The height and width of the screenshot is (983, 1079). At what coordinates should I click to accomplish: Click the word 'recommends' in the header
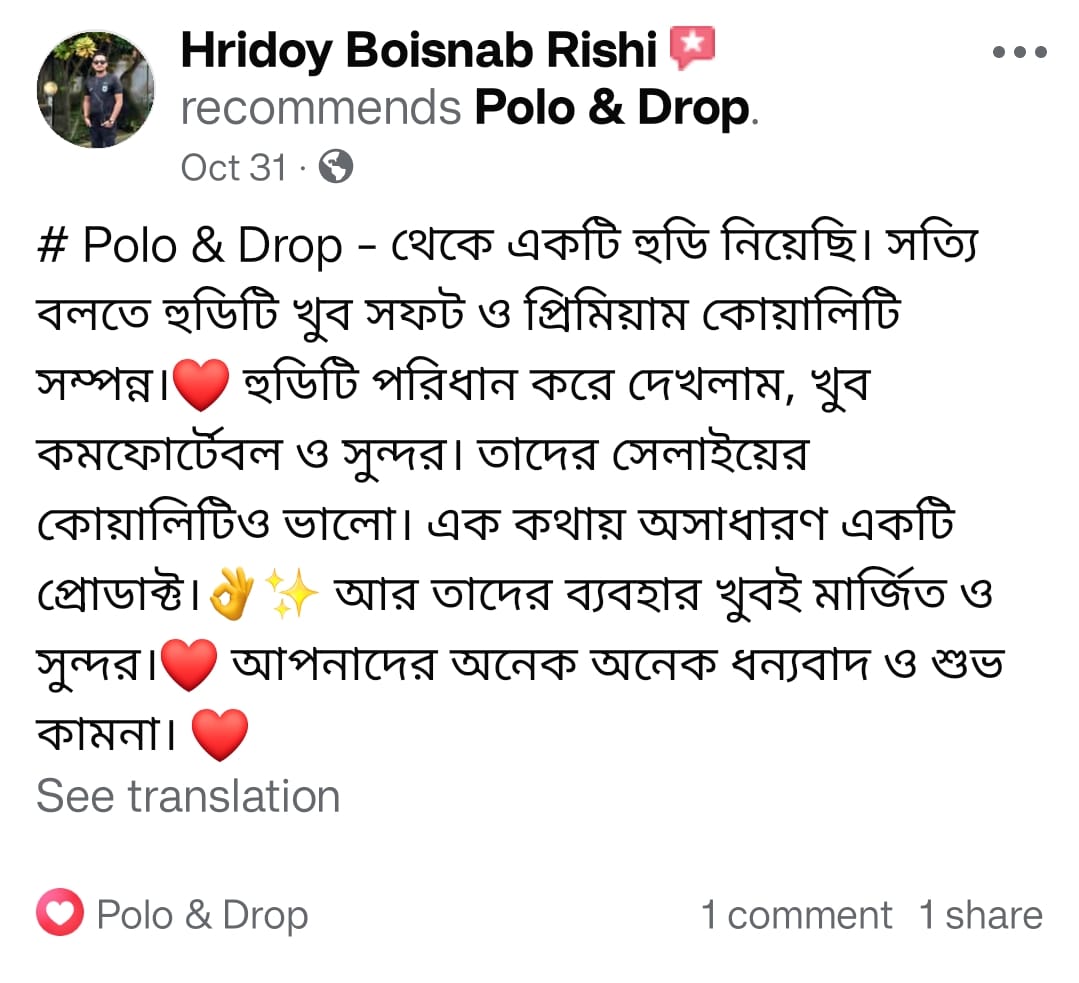(x=320, y=108)
